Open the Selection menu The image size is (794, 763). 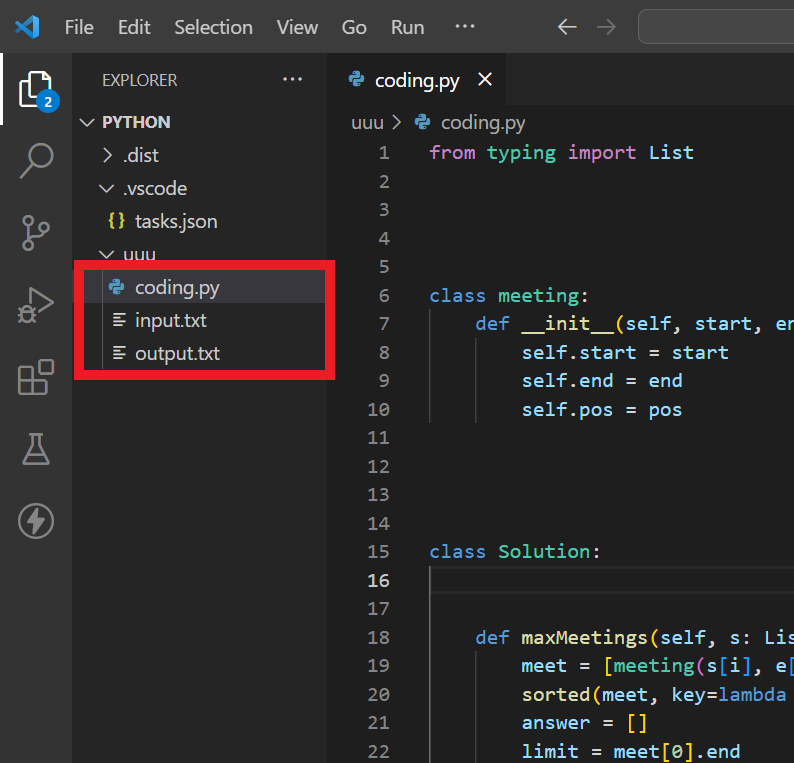coord(213,27)
